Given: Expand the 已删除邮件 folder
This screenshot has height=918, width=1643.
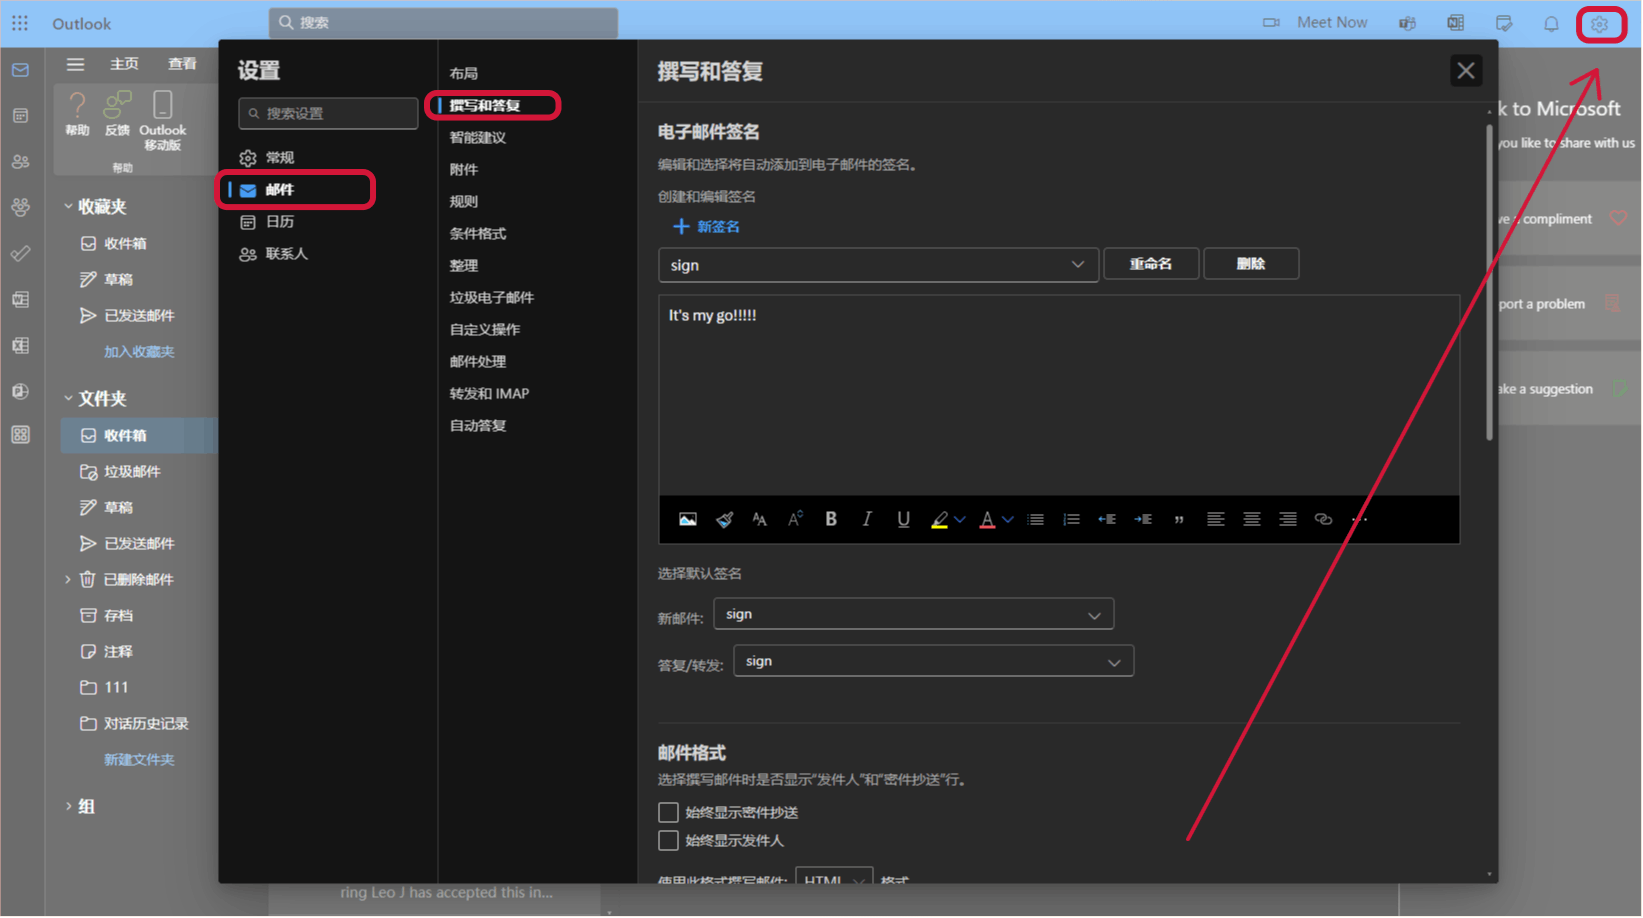Looking at the screenshot, I should pyautogui.click(x=68, y=580).
